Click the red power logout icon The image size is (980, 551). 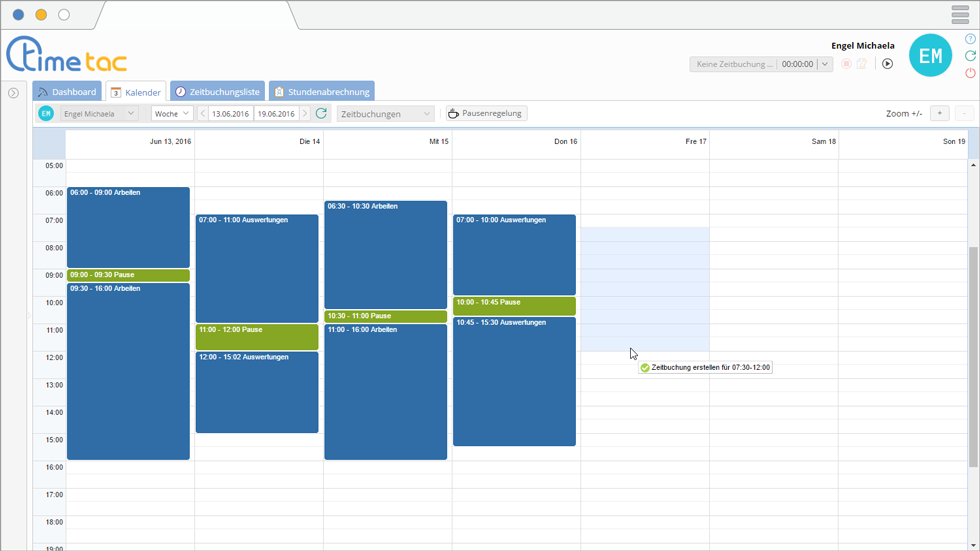(970, 73)
